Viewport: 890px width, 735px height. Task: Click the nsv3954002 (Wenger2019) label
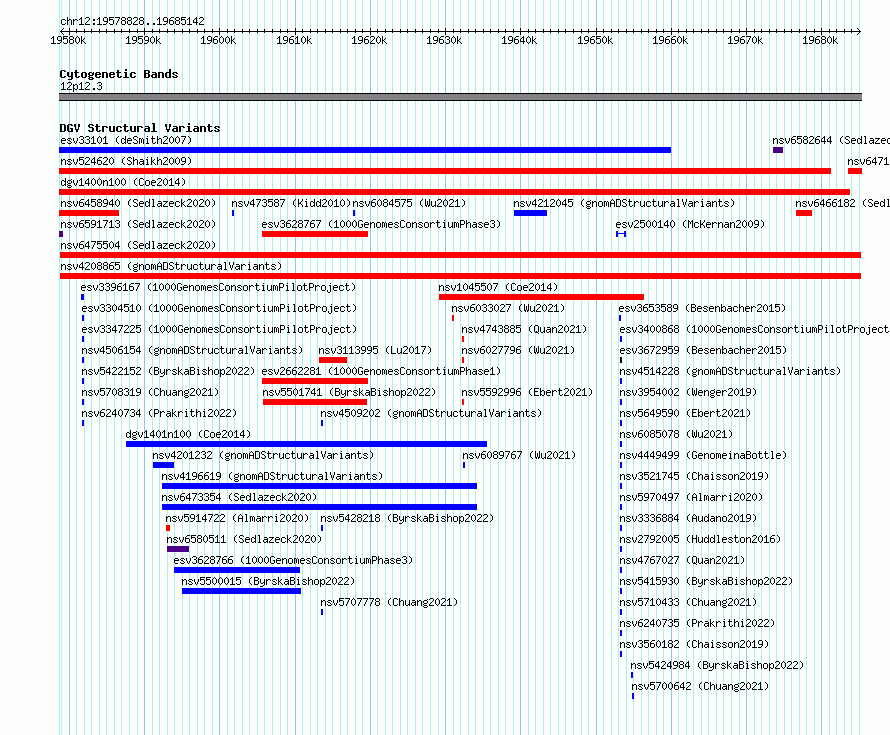(x=688, y=392)
